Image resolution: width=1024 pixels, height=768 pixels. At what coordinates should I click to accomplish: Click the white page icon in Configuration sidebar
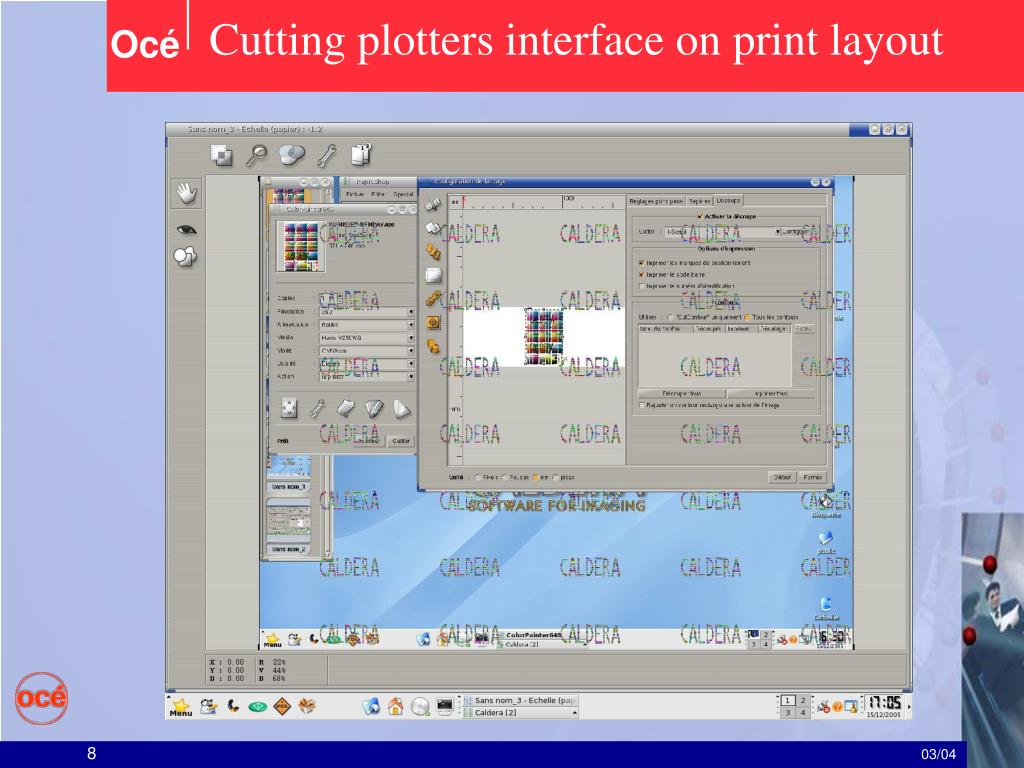pos(433,275)
